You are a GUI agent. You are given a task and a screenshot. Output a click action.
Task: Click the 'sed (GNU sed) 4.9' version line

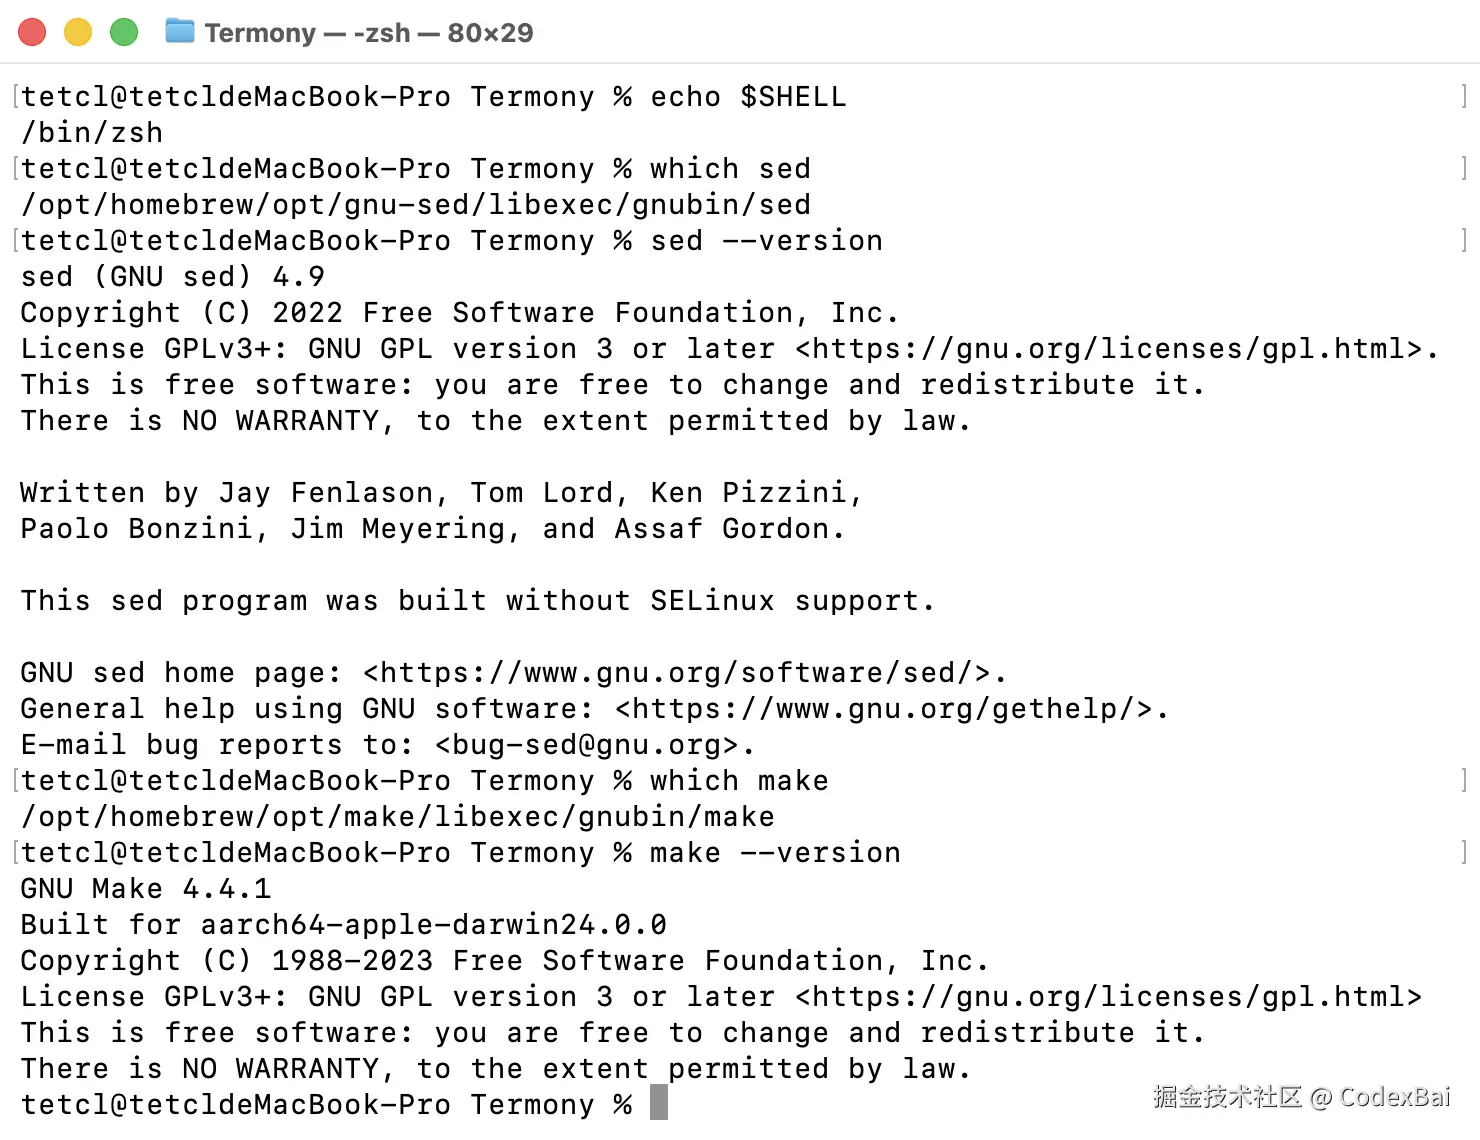coord(172,277)
